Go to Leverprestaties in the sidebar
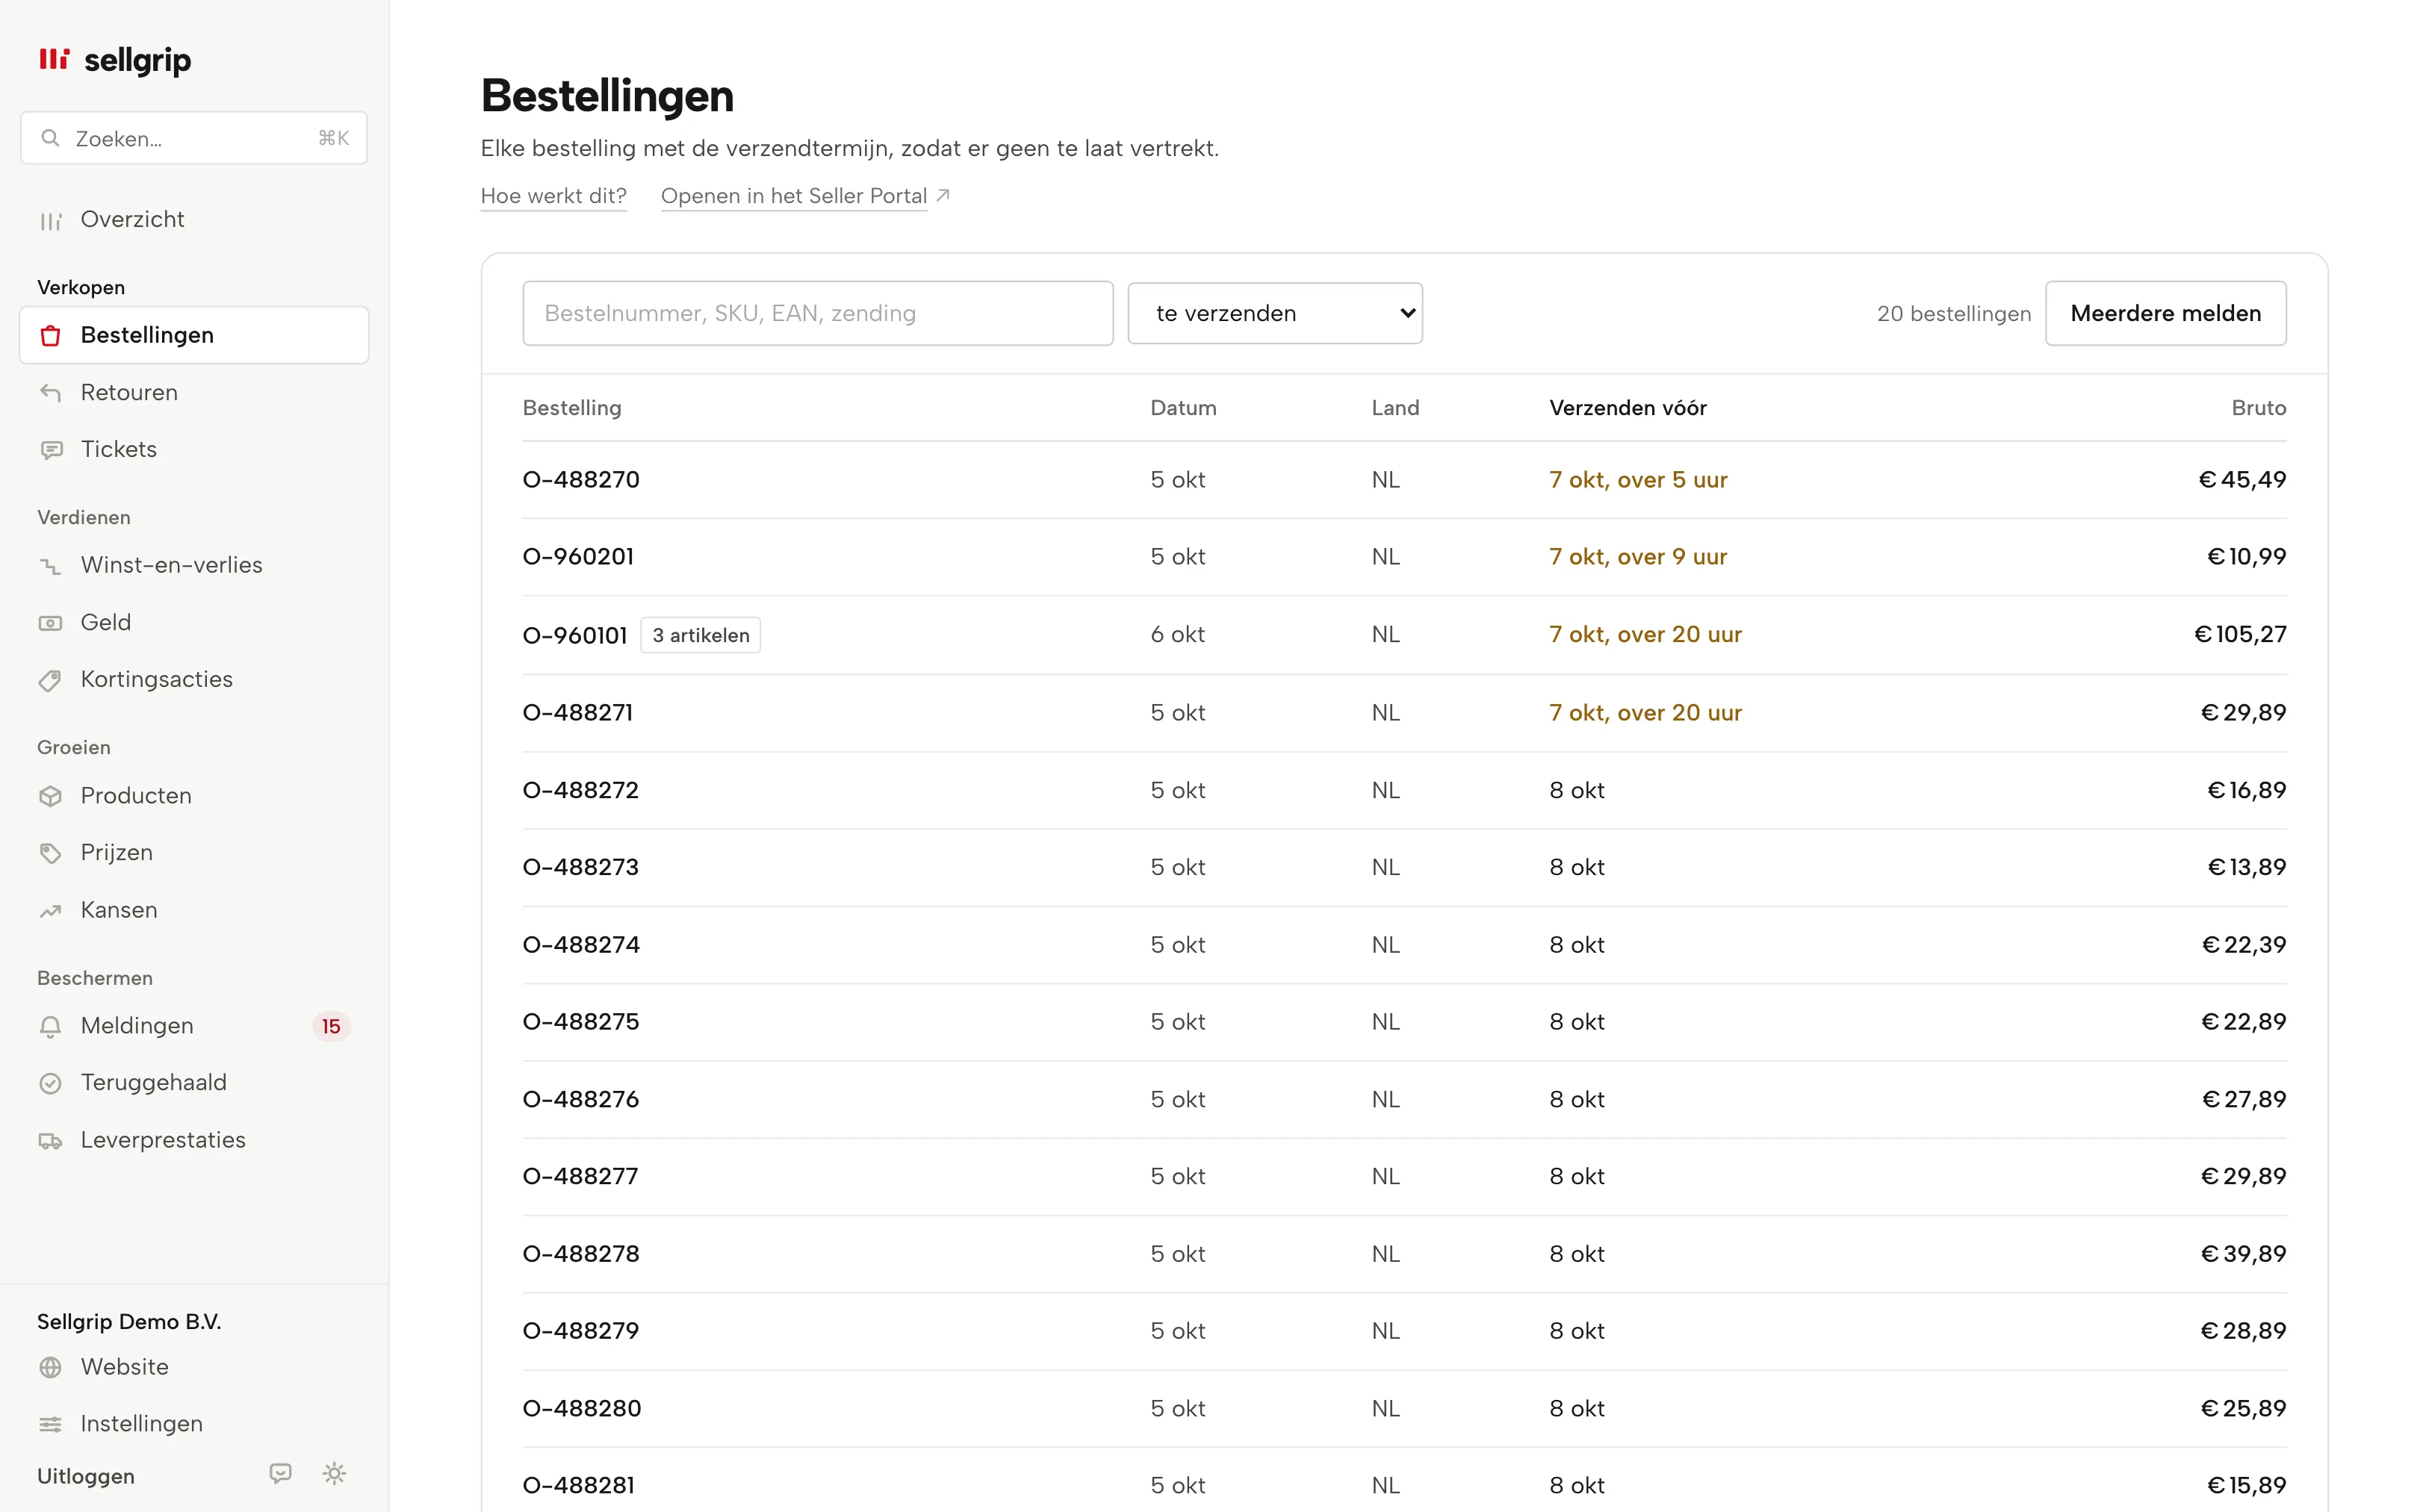 click(x=194, y=1141)
